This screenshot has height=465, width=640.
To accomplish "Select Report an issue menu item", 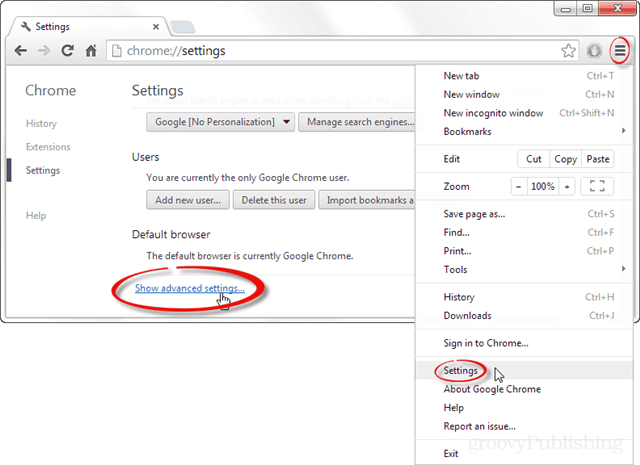I will coord(524,427).
